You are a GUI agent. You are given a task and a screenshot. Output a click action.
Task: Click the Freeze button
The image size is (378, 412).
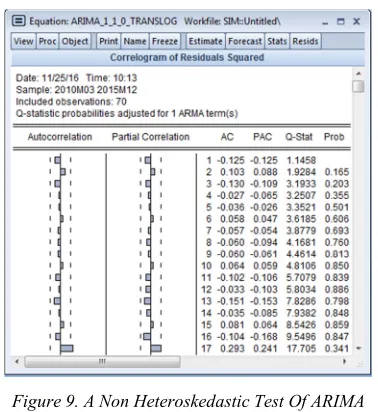click(x=165, y=41)
